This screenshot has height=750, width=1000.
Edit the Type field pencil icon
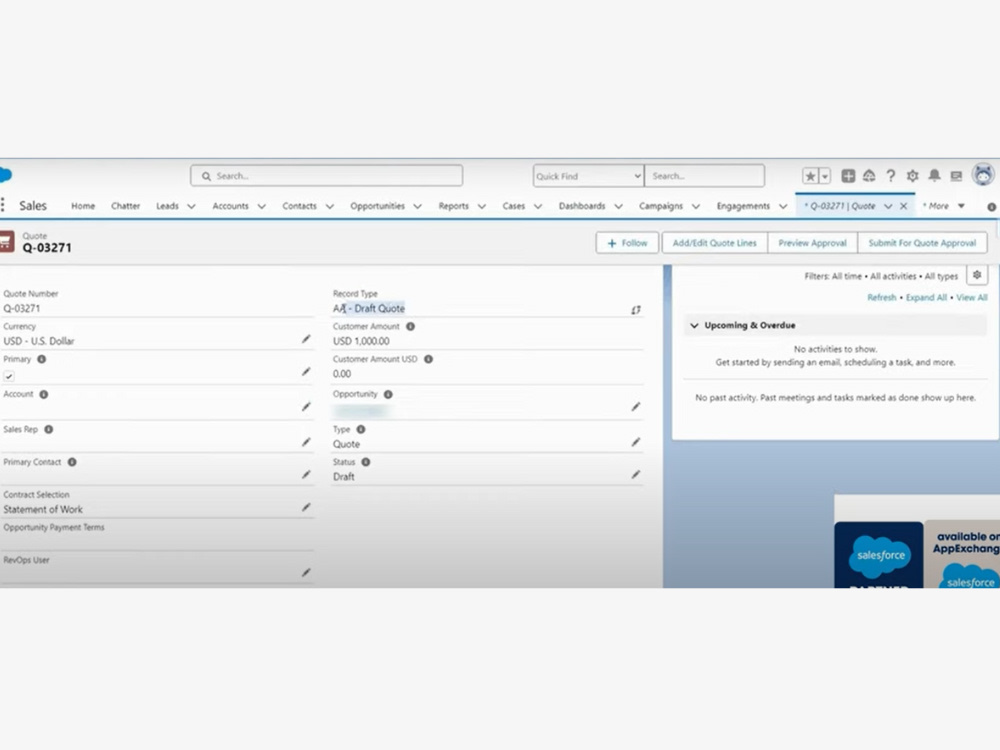636,442
